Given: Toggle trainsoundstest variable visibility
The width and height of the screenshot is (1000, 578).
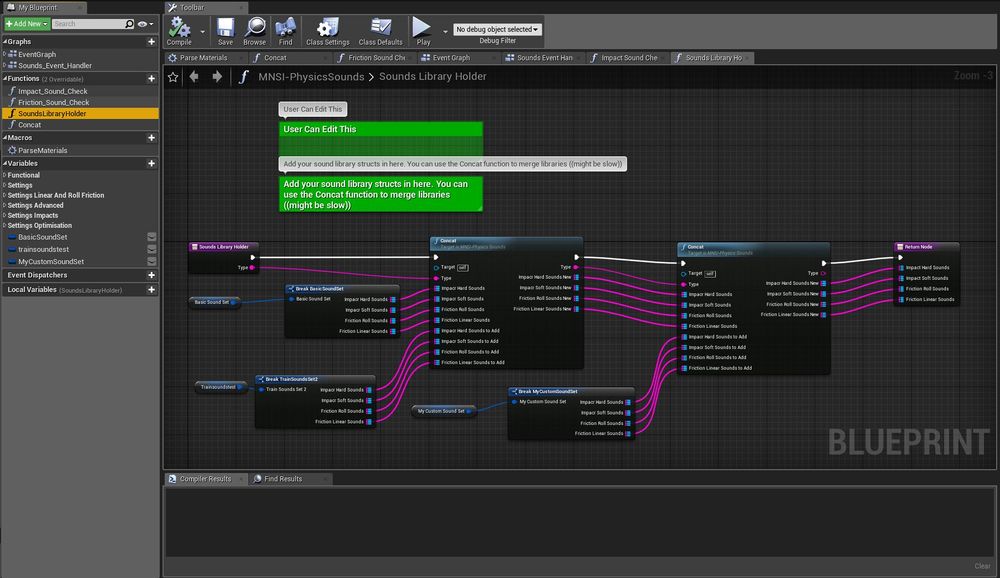Looking at the screenshot, I should point(151,249).
